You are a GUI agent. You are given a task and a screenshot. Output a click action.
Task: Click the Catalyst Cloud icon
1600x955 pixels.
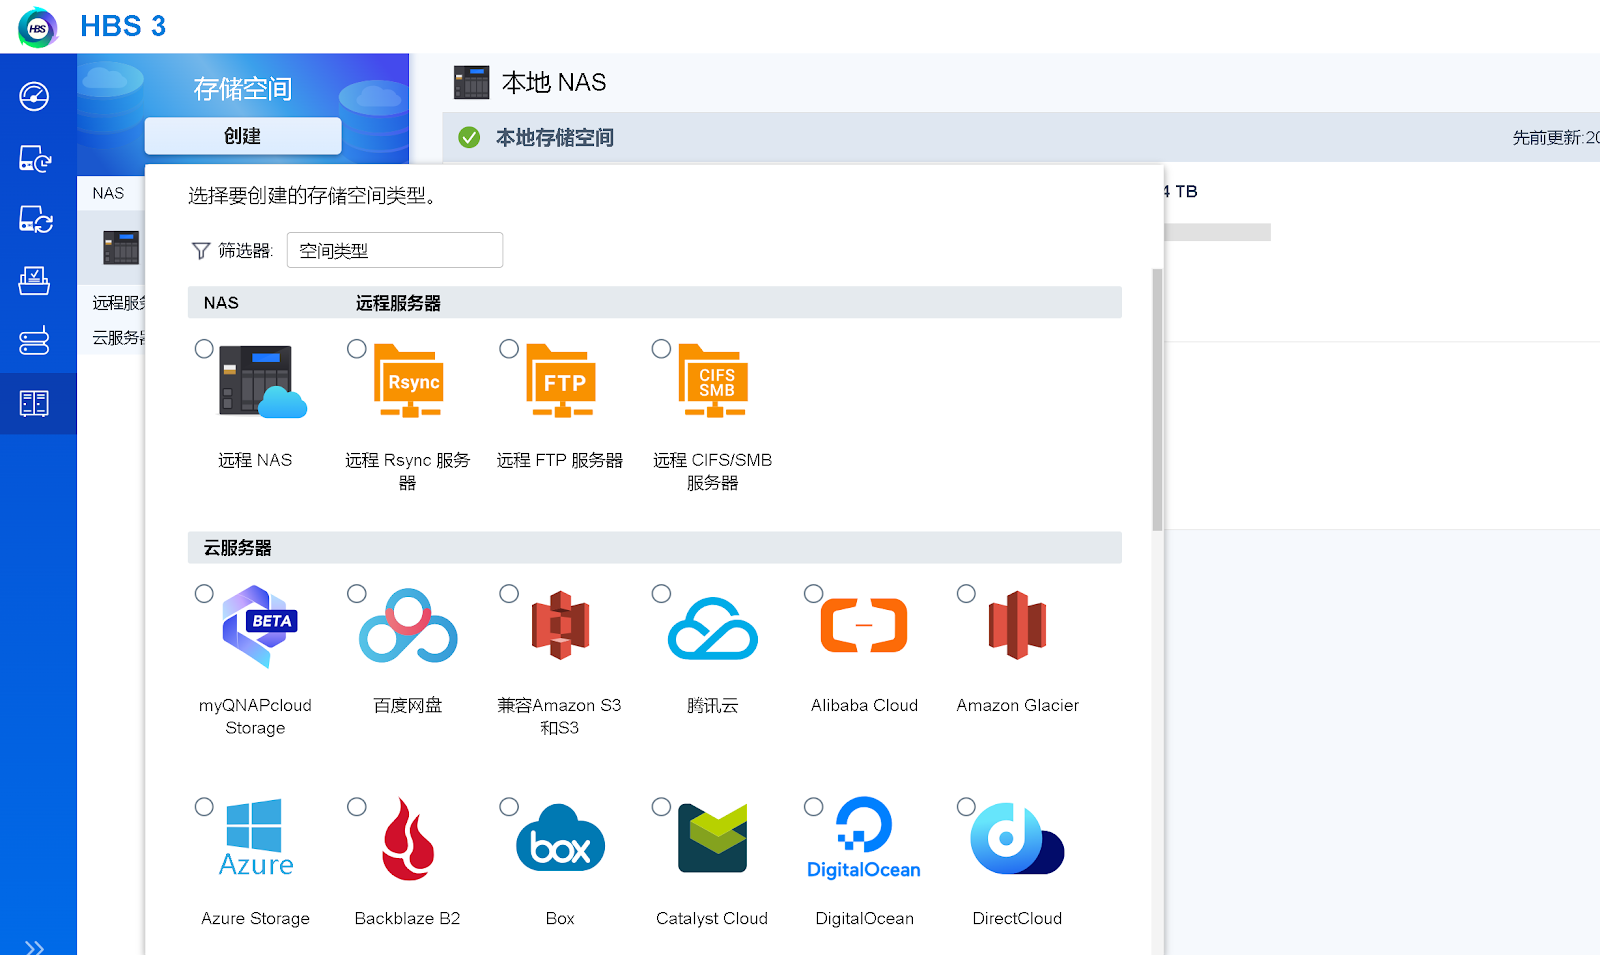click(x=713, y=838)
